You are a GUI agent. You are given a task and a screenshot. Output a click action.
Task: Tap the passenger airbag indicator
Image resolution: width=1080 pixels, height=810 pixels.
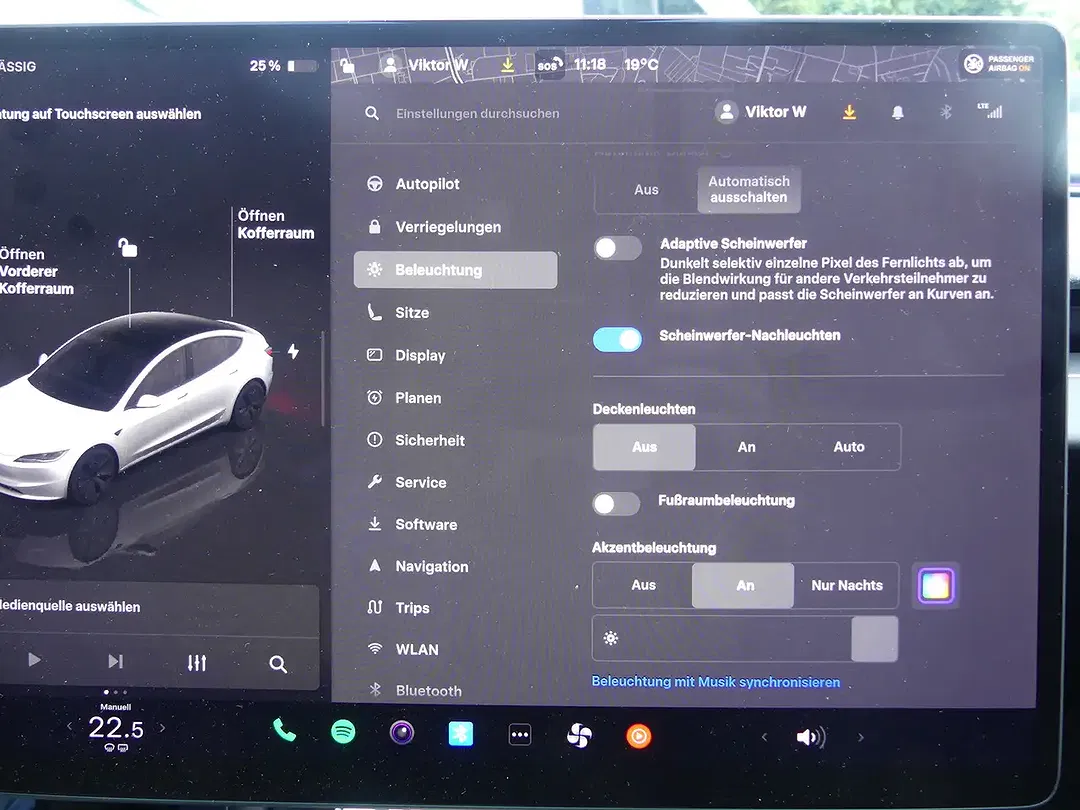(999, 64)
